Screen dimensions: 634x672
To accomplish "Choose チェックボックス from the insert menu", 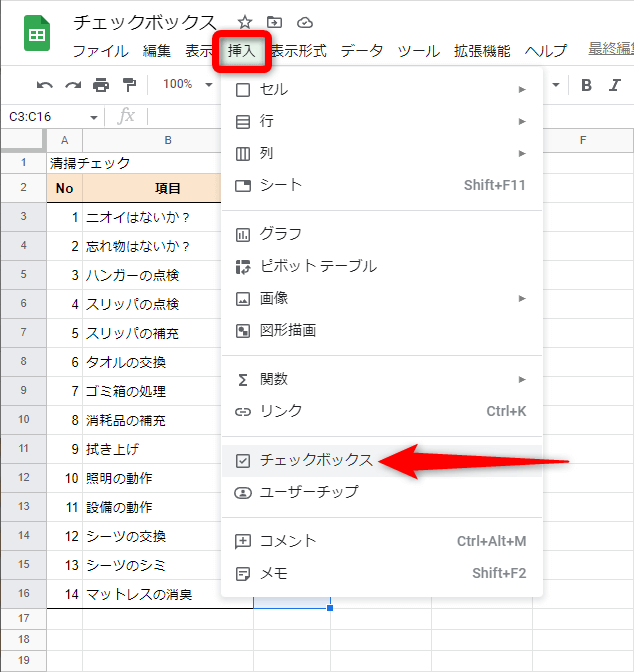I will (x=382, y=461).
